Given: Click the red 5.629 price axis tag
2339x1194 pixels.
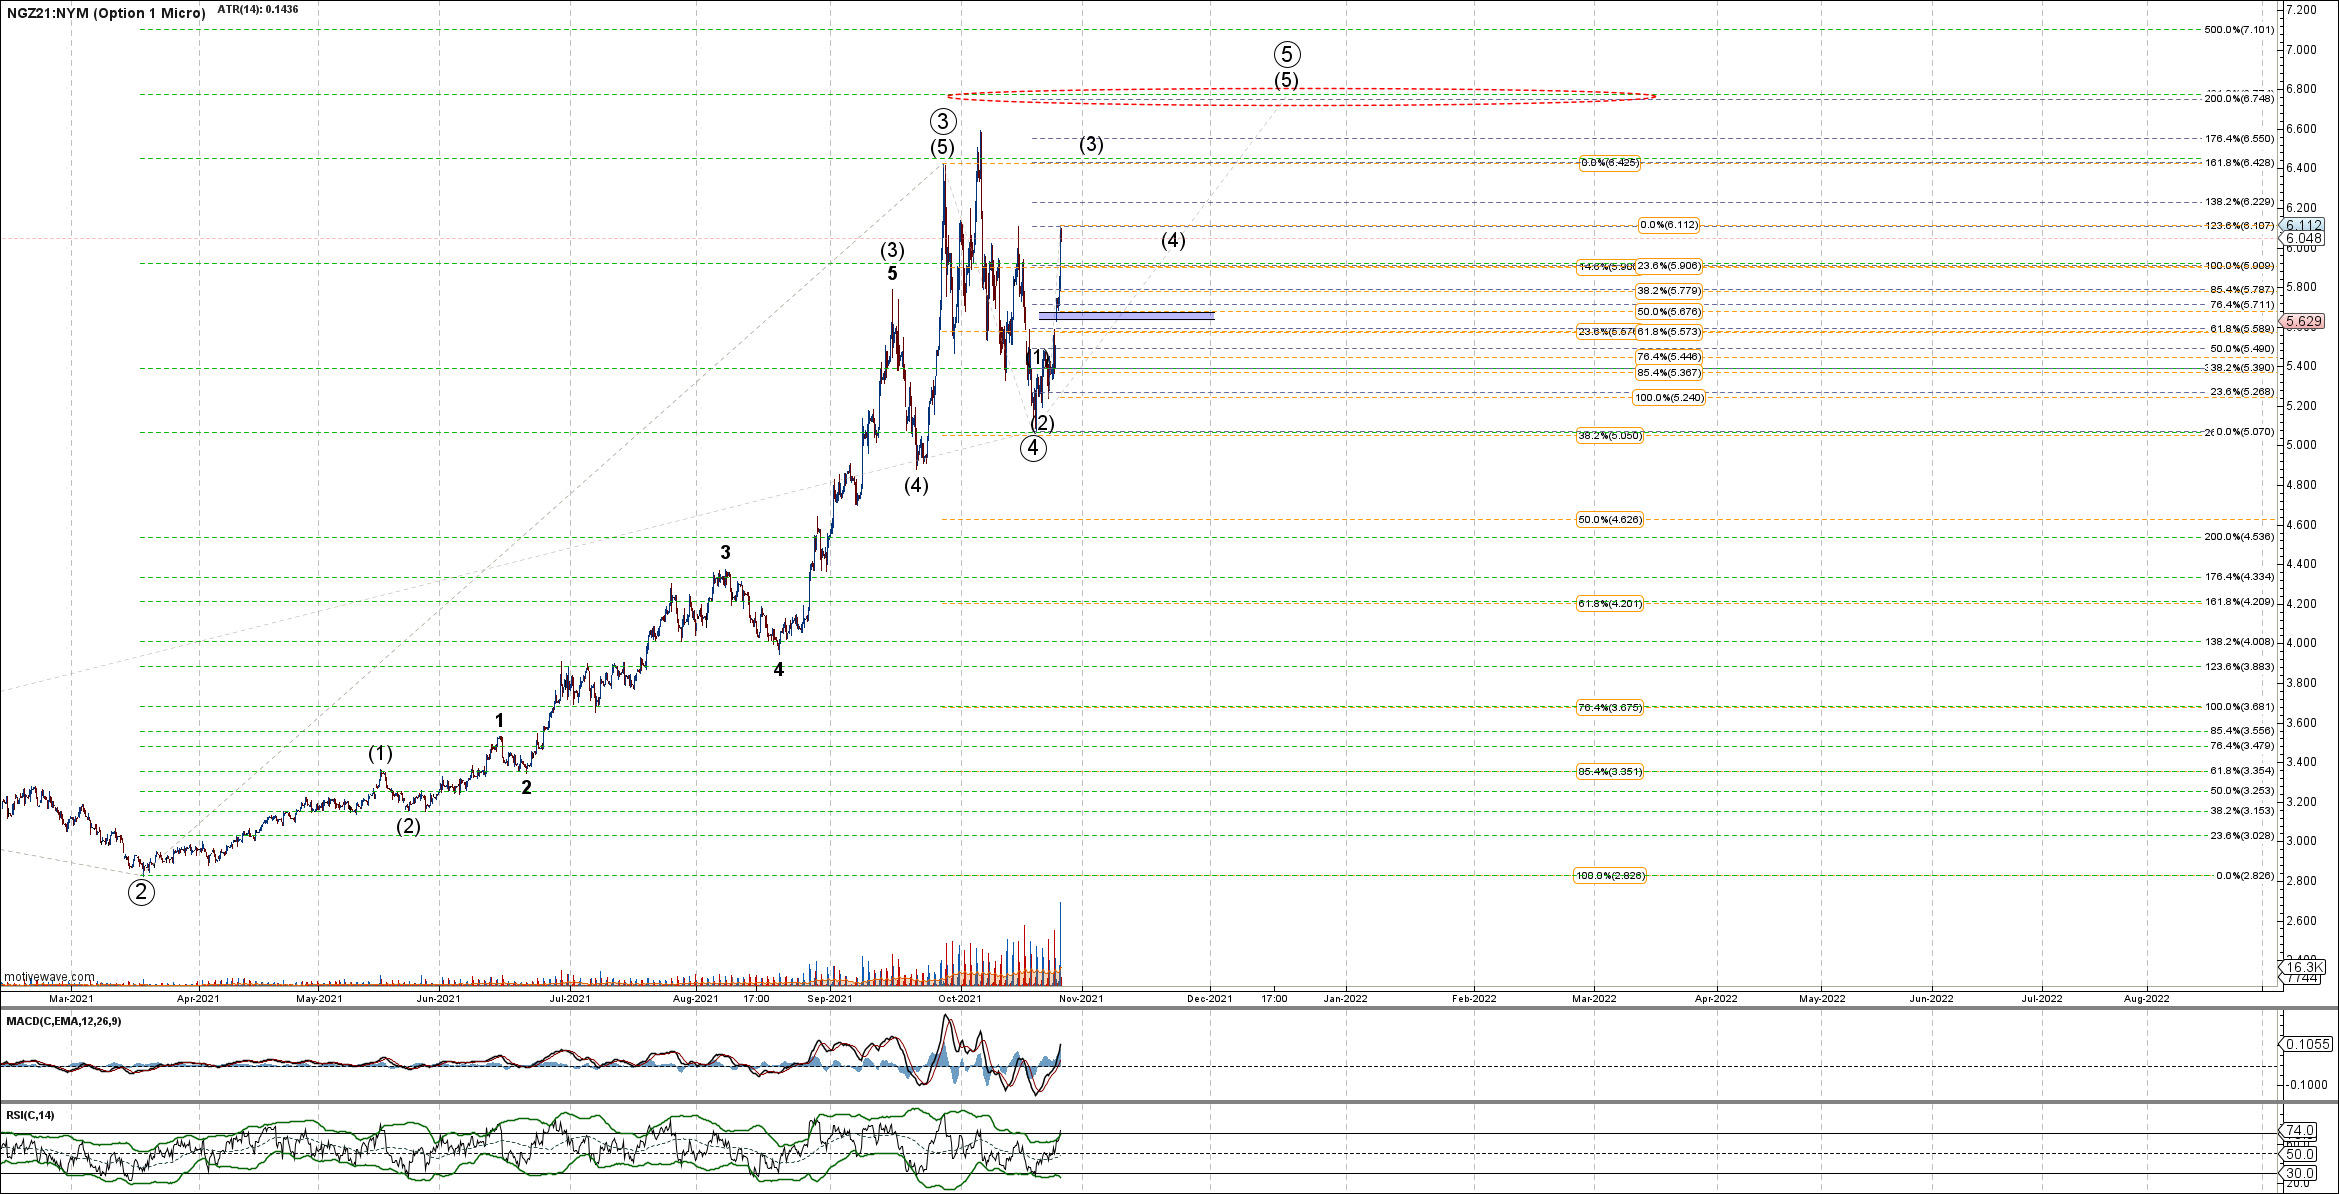Looking at the screenshot, I should (2304, 321).
